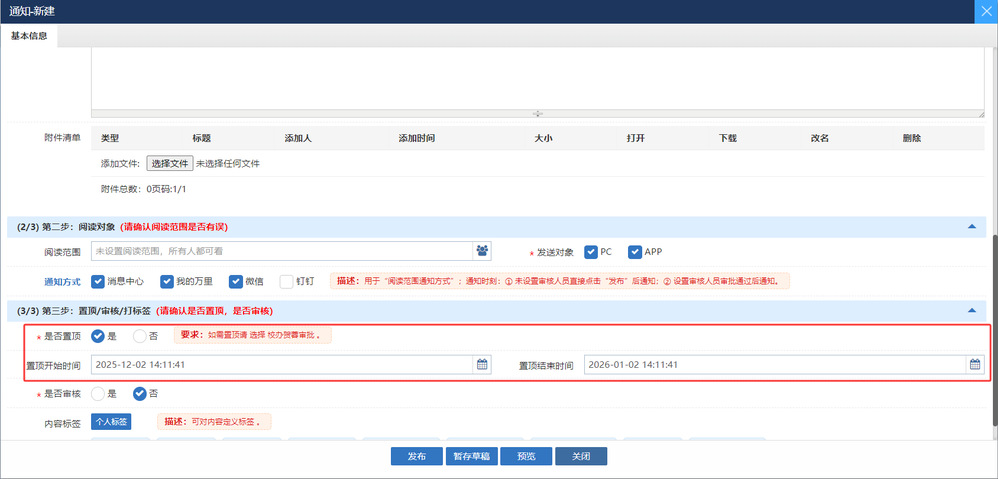Uncheck the 消息中心 notification checkbox
This screenshot has height=479, width=998.
click(98, 281)
